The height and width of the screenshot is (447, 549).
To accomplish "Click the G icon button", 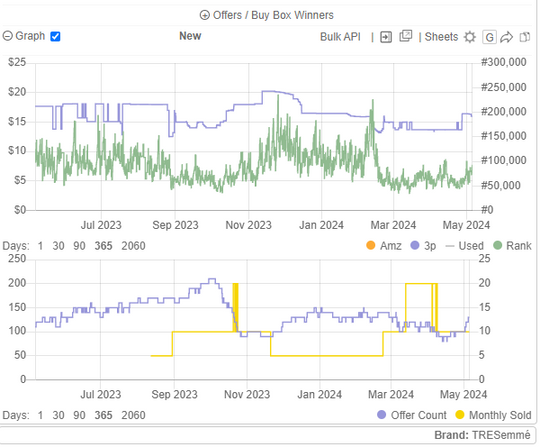I will (489, 37).
